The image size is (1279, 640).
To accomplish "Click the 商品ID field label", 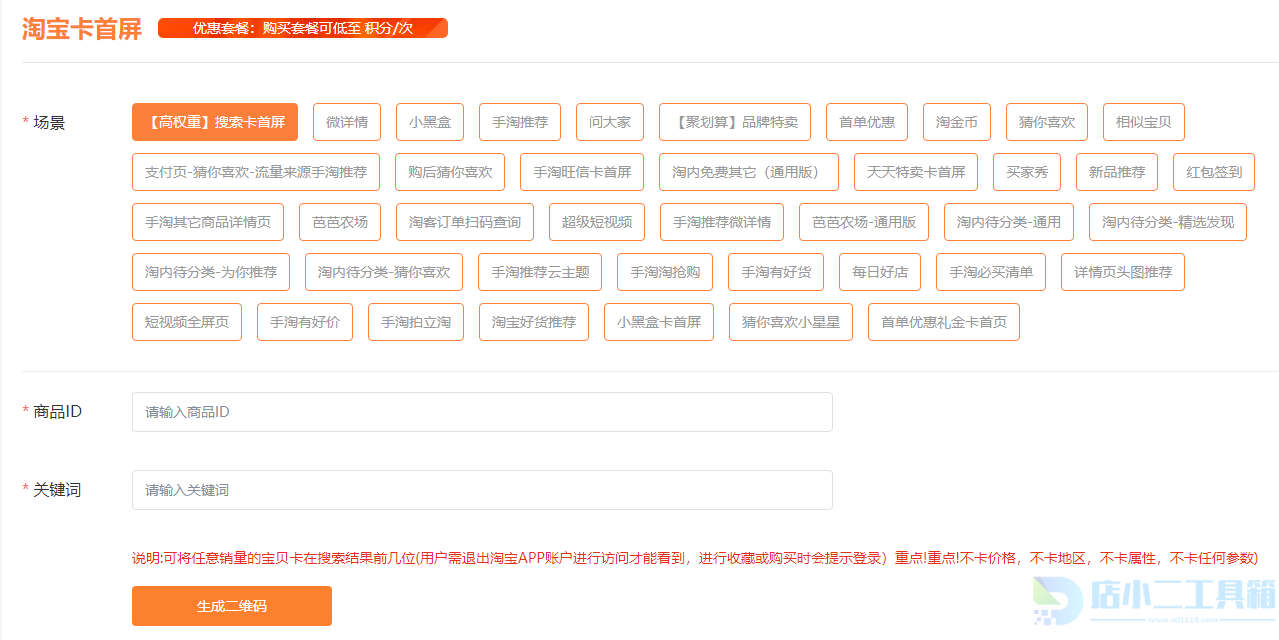I will [57, 411].
